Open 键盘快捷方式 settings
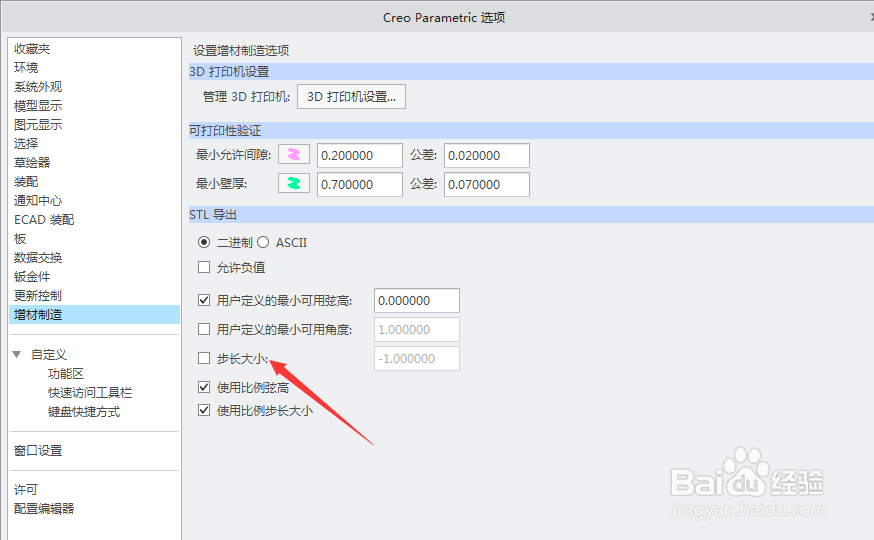Viewport: 874px width, 540px height. 84,412
